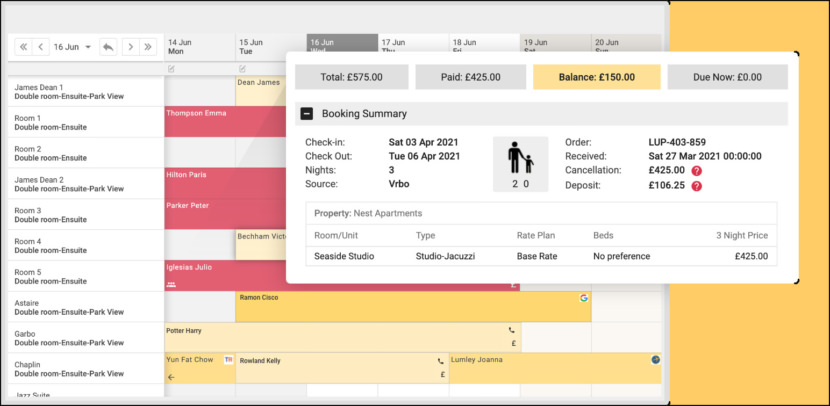
Task: Jump back with the double-left arrow
Action: pyautogui.click(x=23, y=47)
